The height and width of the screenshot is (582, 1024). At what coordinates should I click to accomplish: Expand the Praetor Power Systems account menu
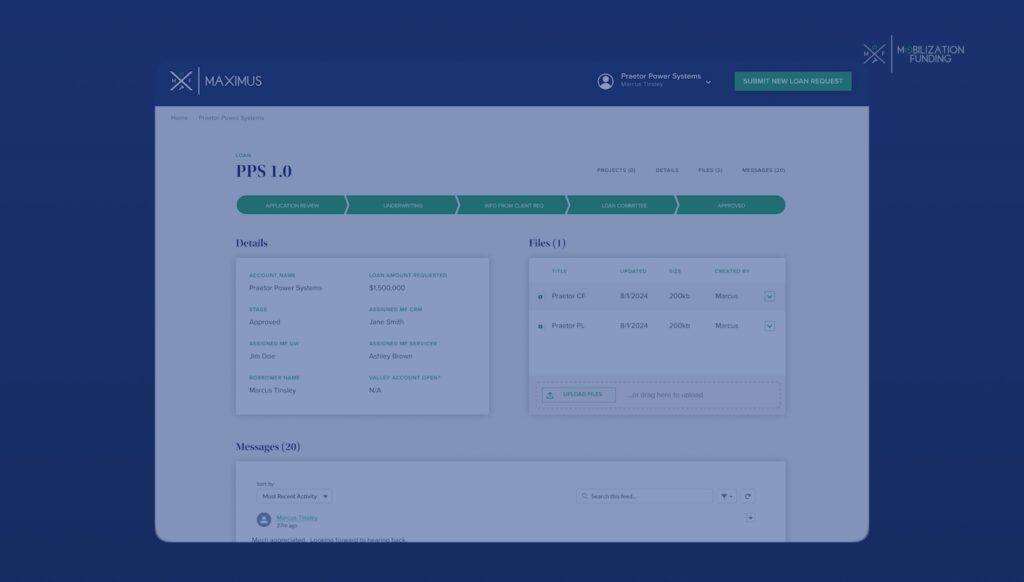point(708,82)
